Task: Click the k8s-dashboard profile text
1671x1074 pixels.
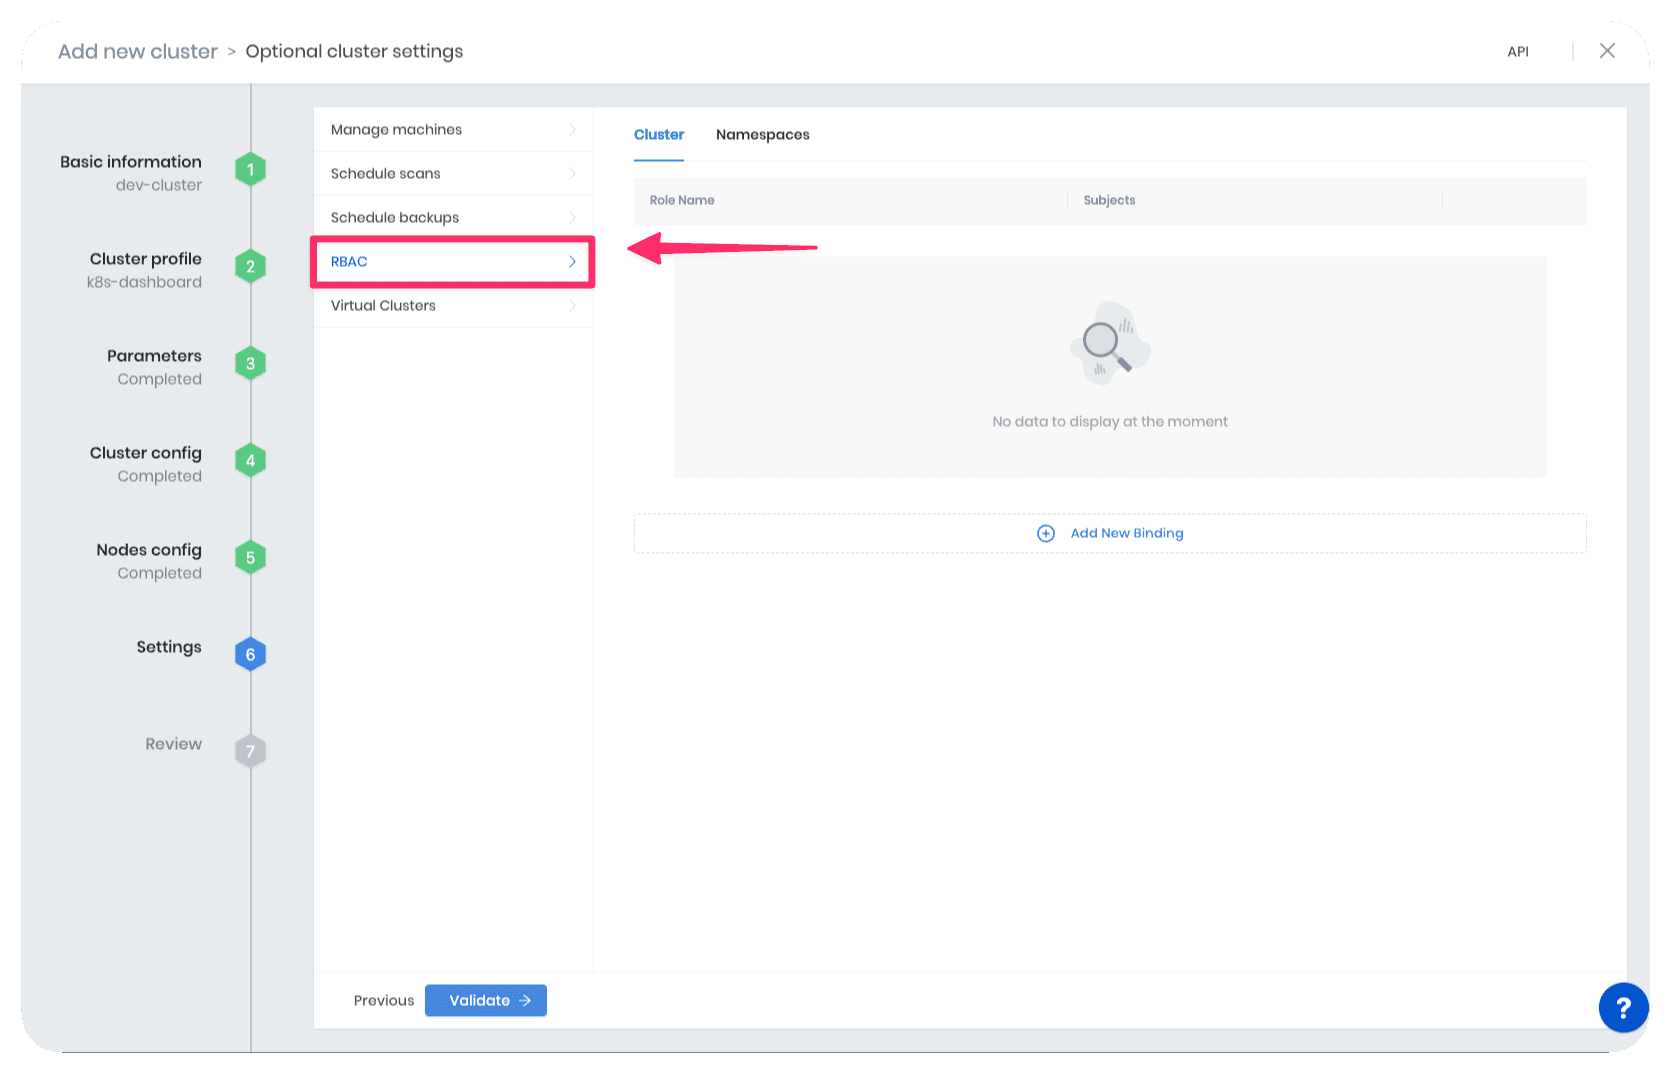Action: pos(144,282)
